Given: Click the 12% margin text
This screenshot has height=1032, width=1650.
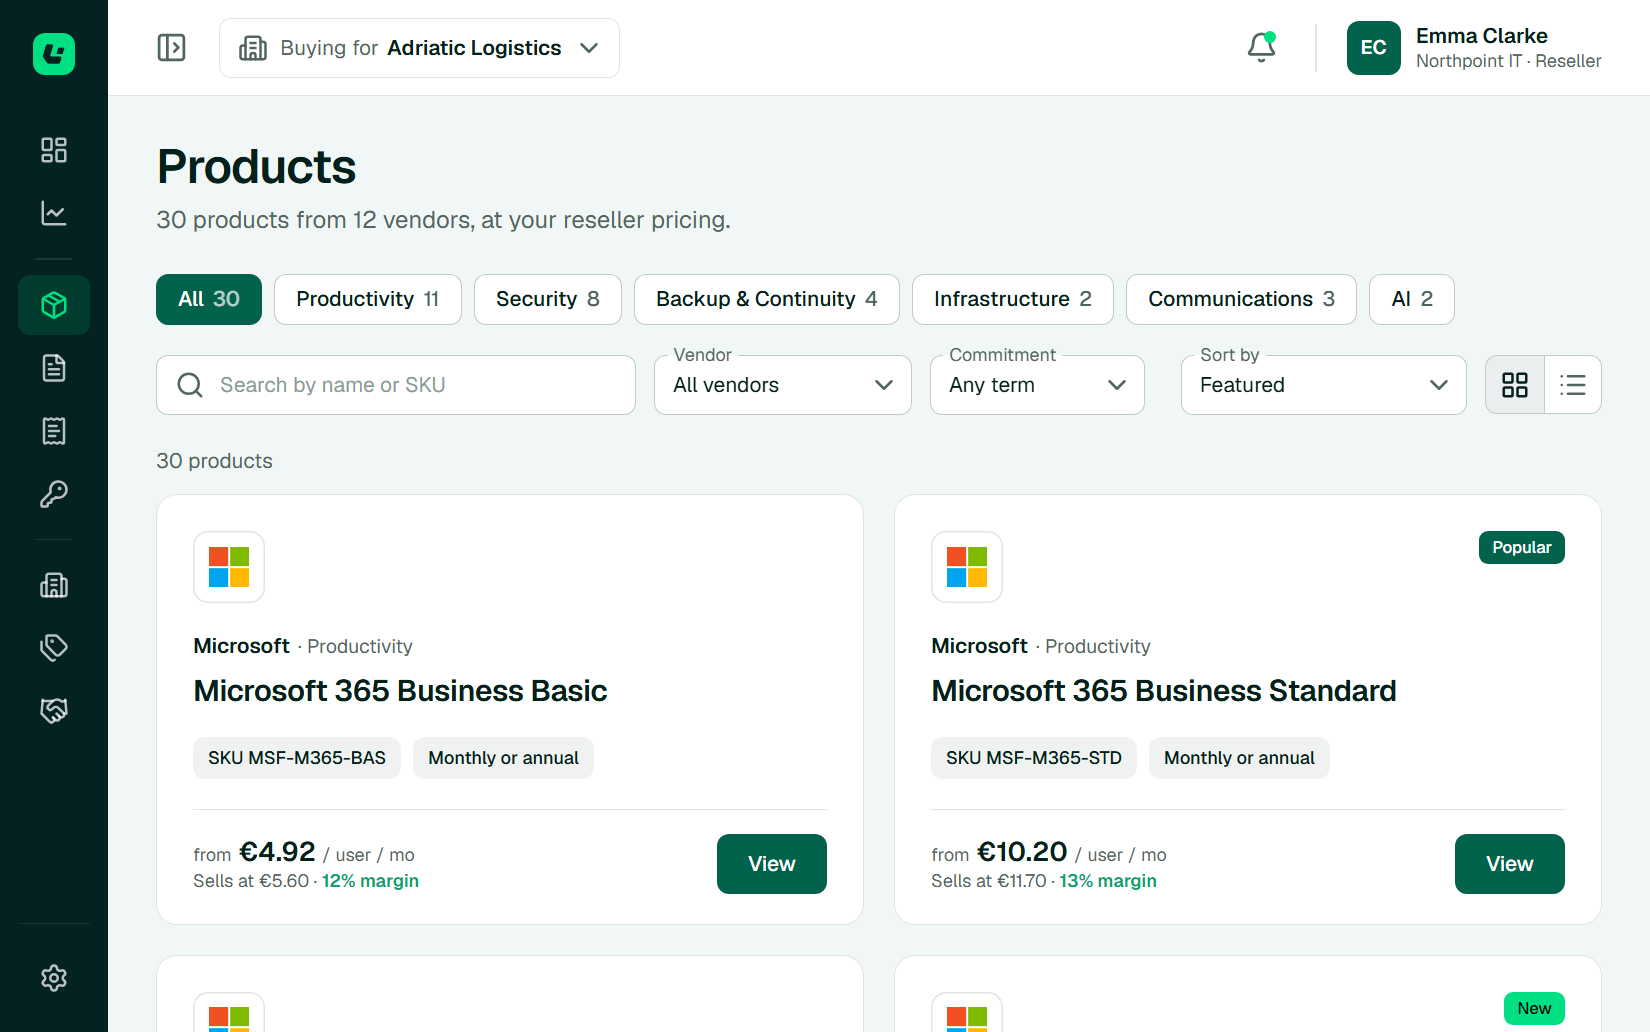Looking at the screenshot, I should [x=370, y=881].
